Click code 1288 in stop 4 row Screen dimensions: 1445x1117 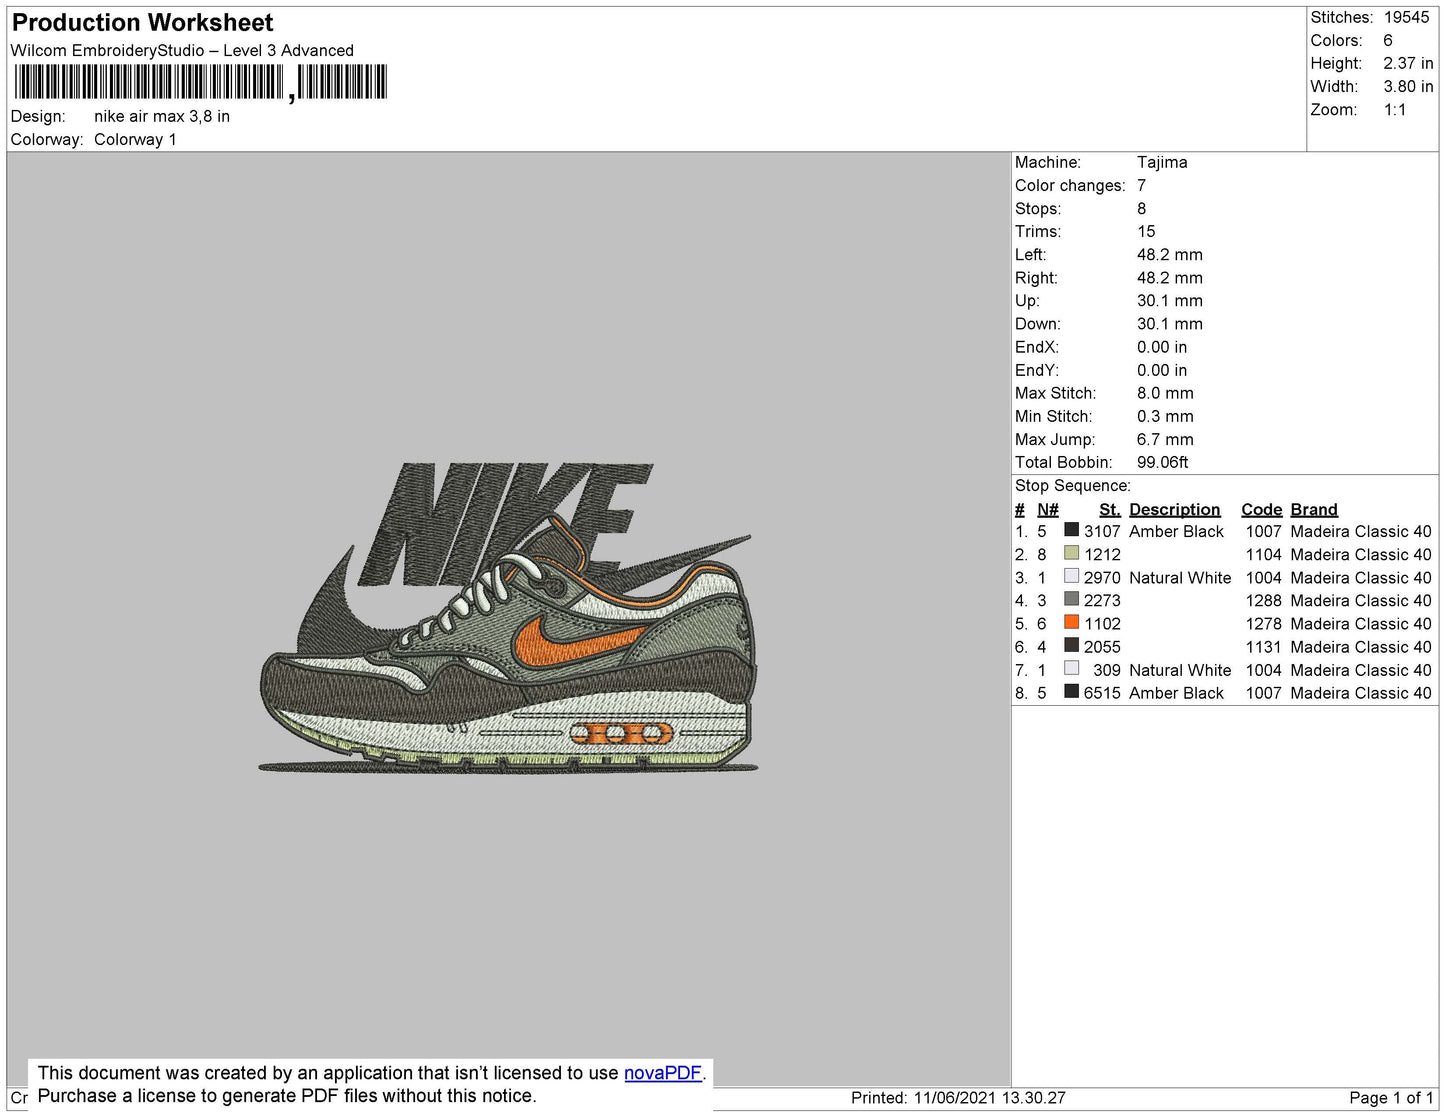[1263, 600]
